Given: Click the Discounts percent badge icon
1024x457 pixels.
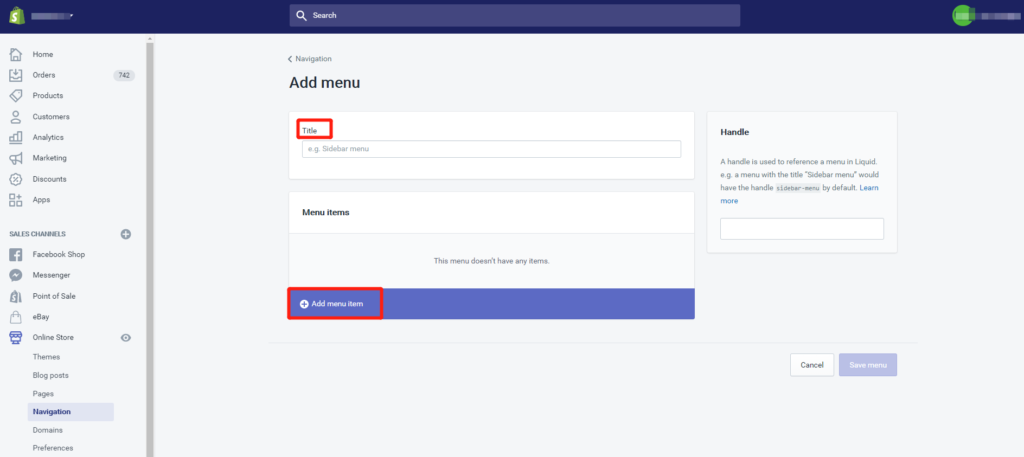Looking at the screenshot, I should pos(16,179).
